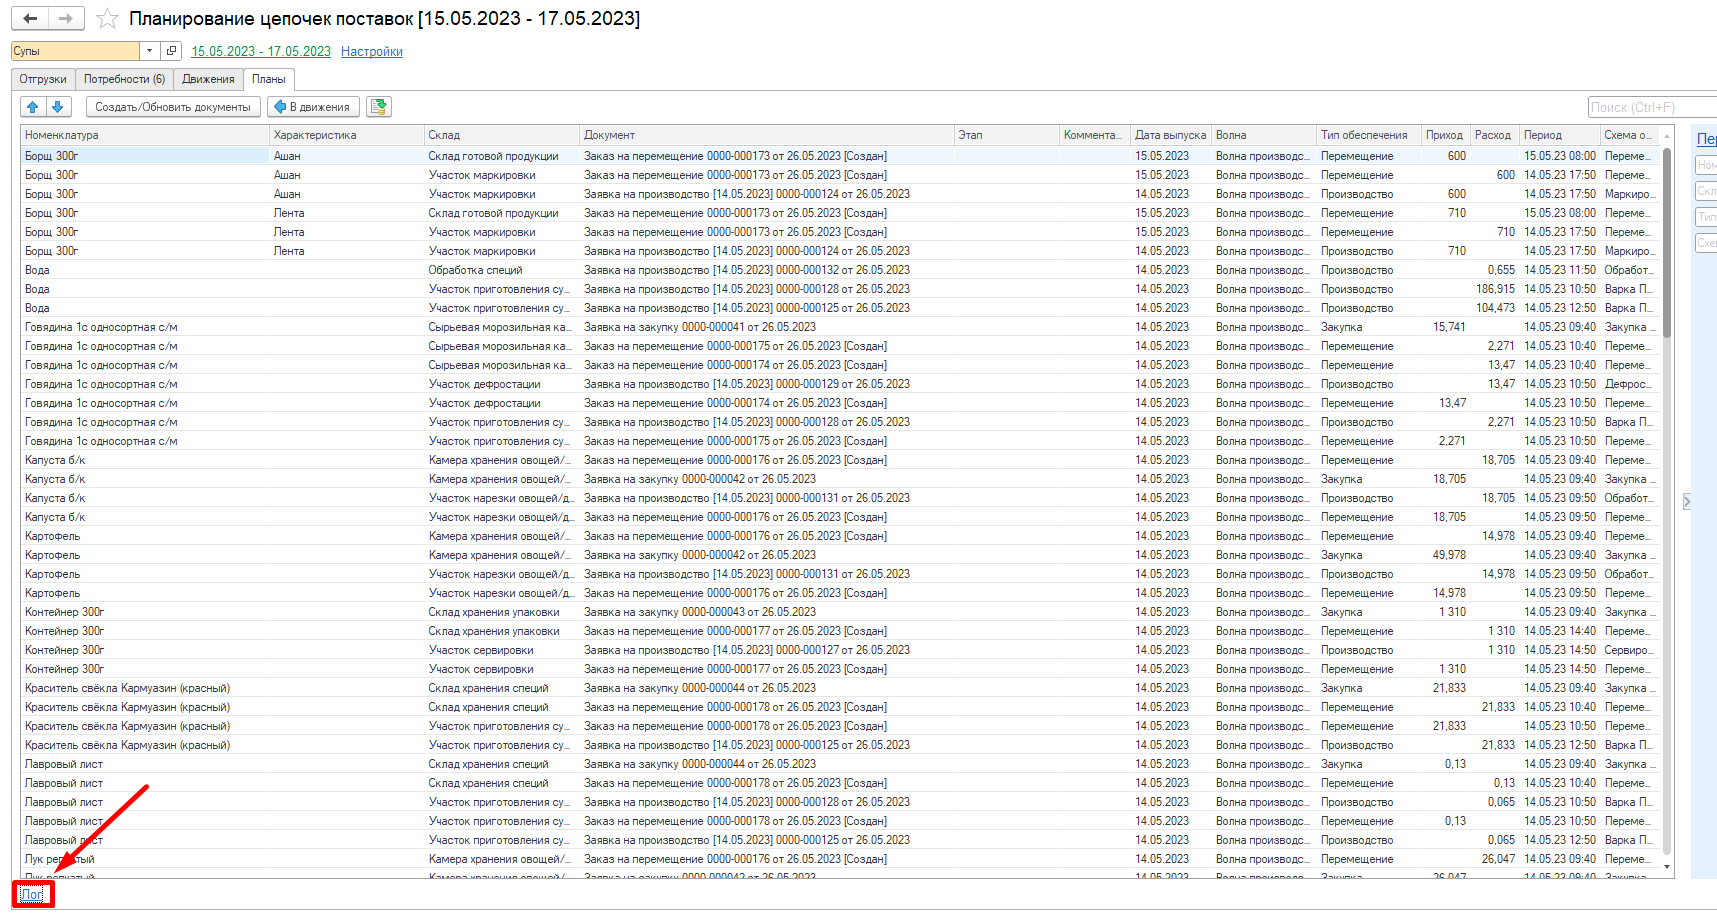Click the date range 15.05.2023 - 17.05.2023 link

tap(261, 52)
